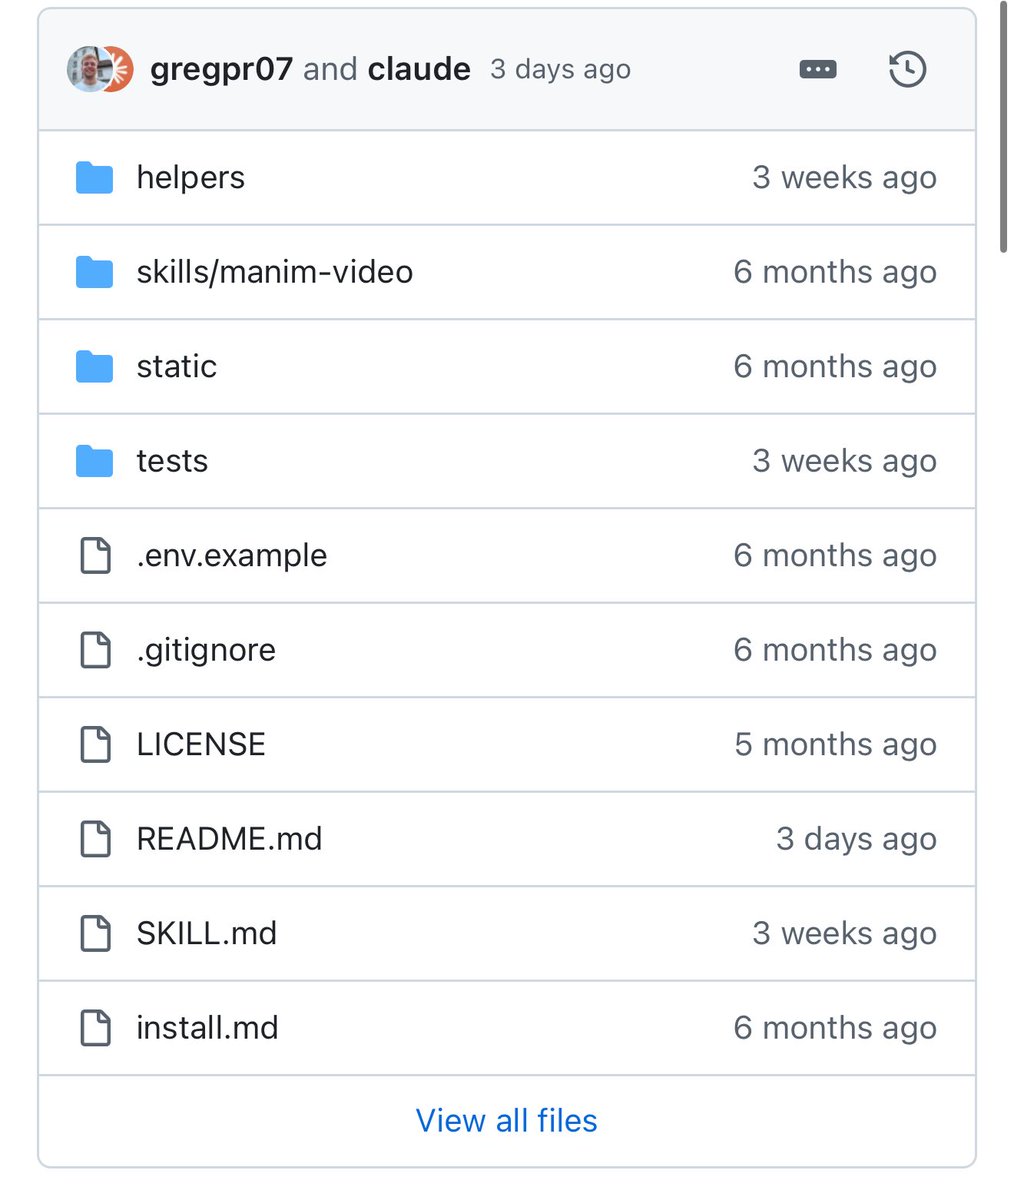Screen dimensions: 1014x1200
Task: Click the claude avatar icon
Action: coord(119,69)
